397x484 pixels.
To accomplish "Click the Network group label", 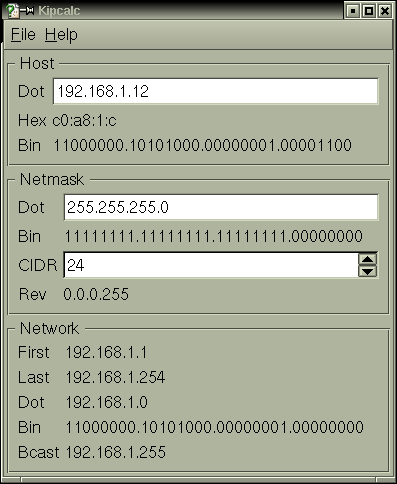I will (x=49, y=328).
